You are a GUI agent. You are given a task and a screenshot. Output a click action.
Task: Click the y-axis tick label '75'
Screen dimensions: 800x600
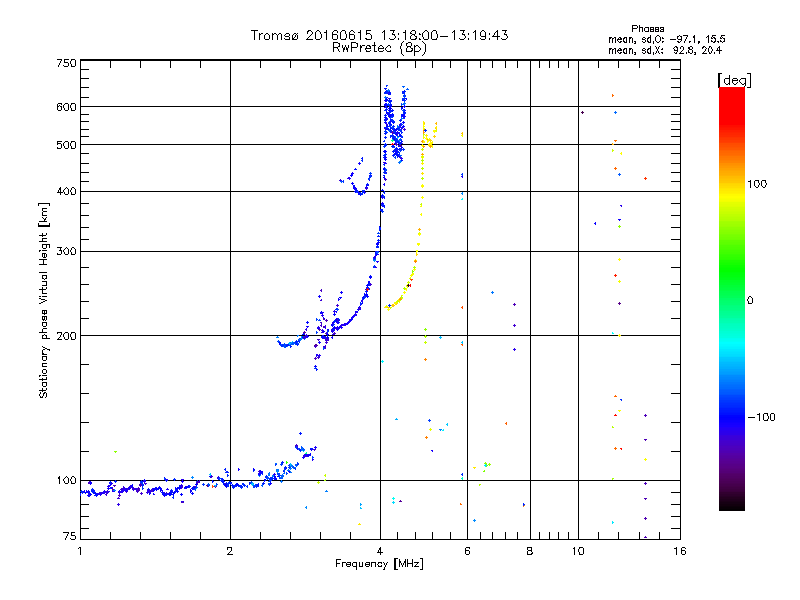(70, 536)
